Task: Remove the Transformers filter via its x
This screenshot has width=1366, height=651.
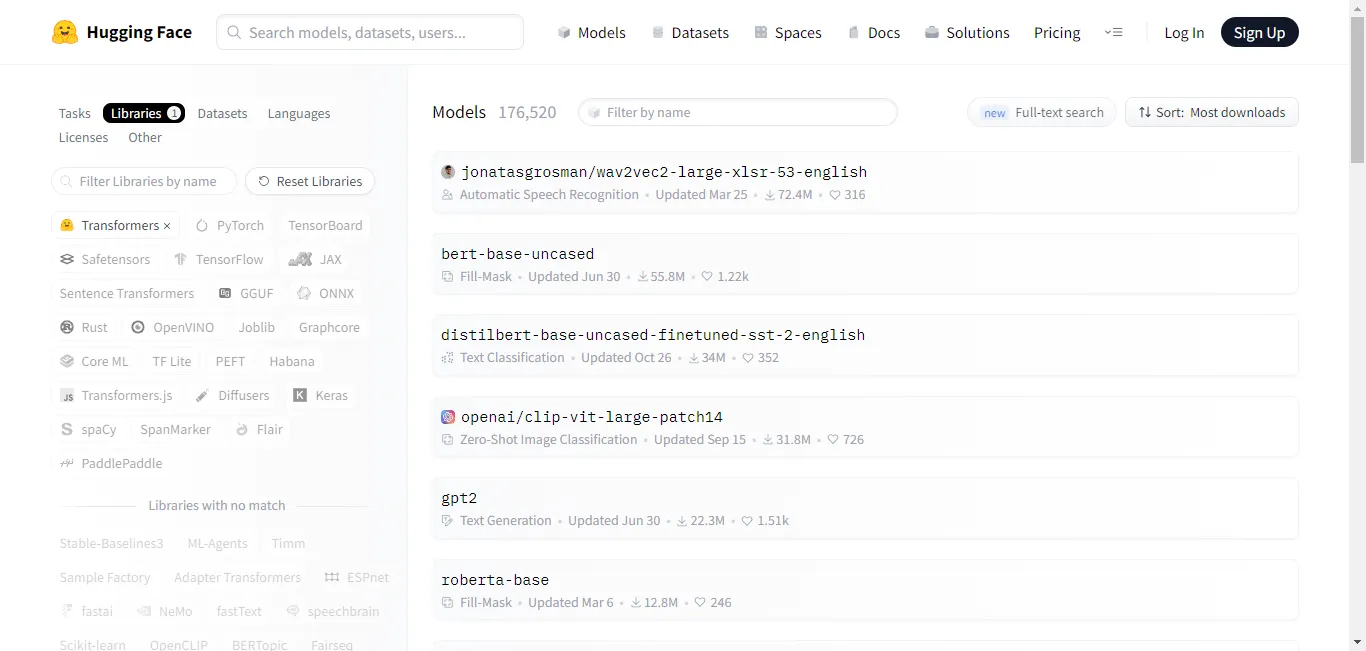Action: click(167, 226)
